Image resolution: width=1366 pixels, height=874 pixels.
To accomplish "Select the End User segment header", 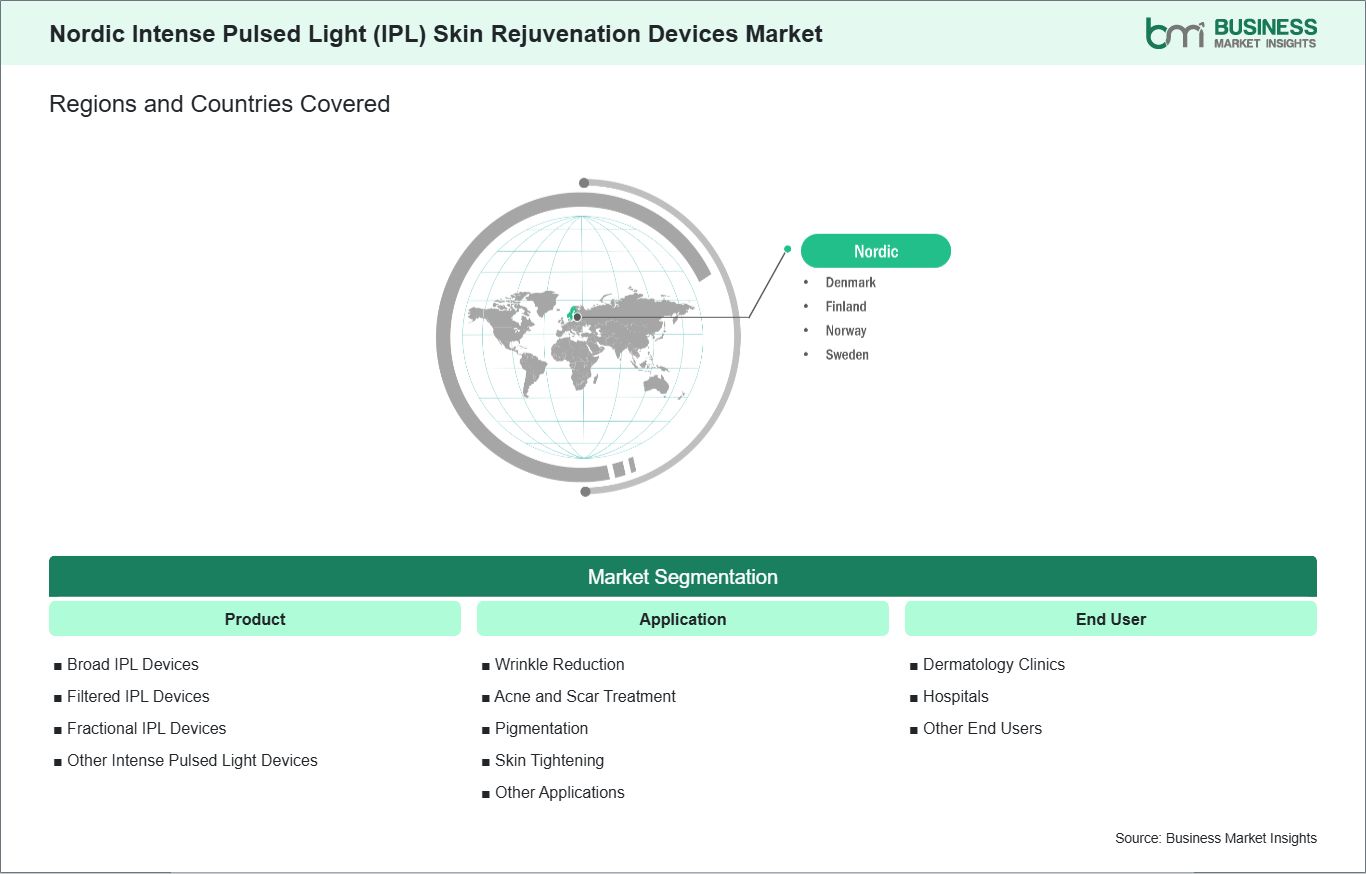I will [1111, 619].
